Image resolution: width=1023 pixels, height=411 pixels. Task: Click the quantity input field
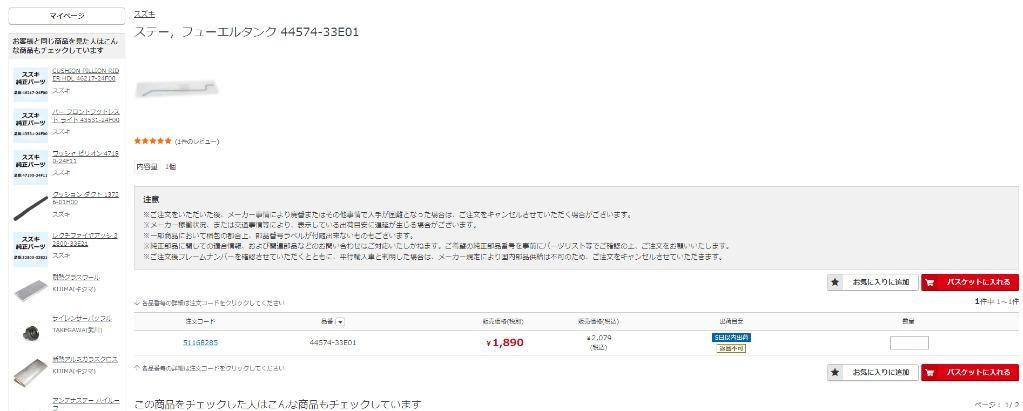tap(909, 343)
